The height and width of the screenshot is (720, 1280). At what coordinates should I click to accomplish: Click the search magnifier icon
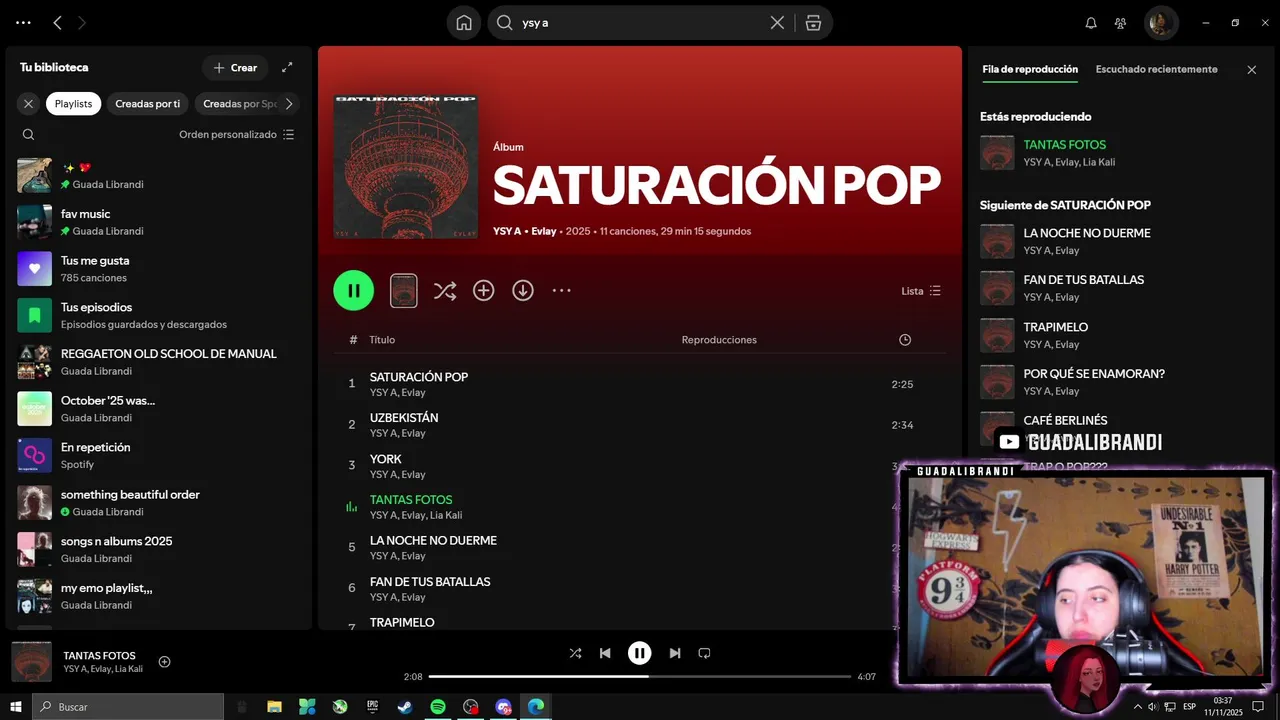(x=505, y=23)
